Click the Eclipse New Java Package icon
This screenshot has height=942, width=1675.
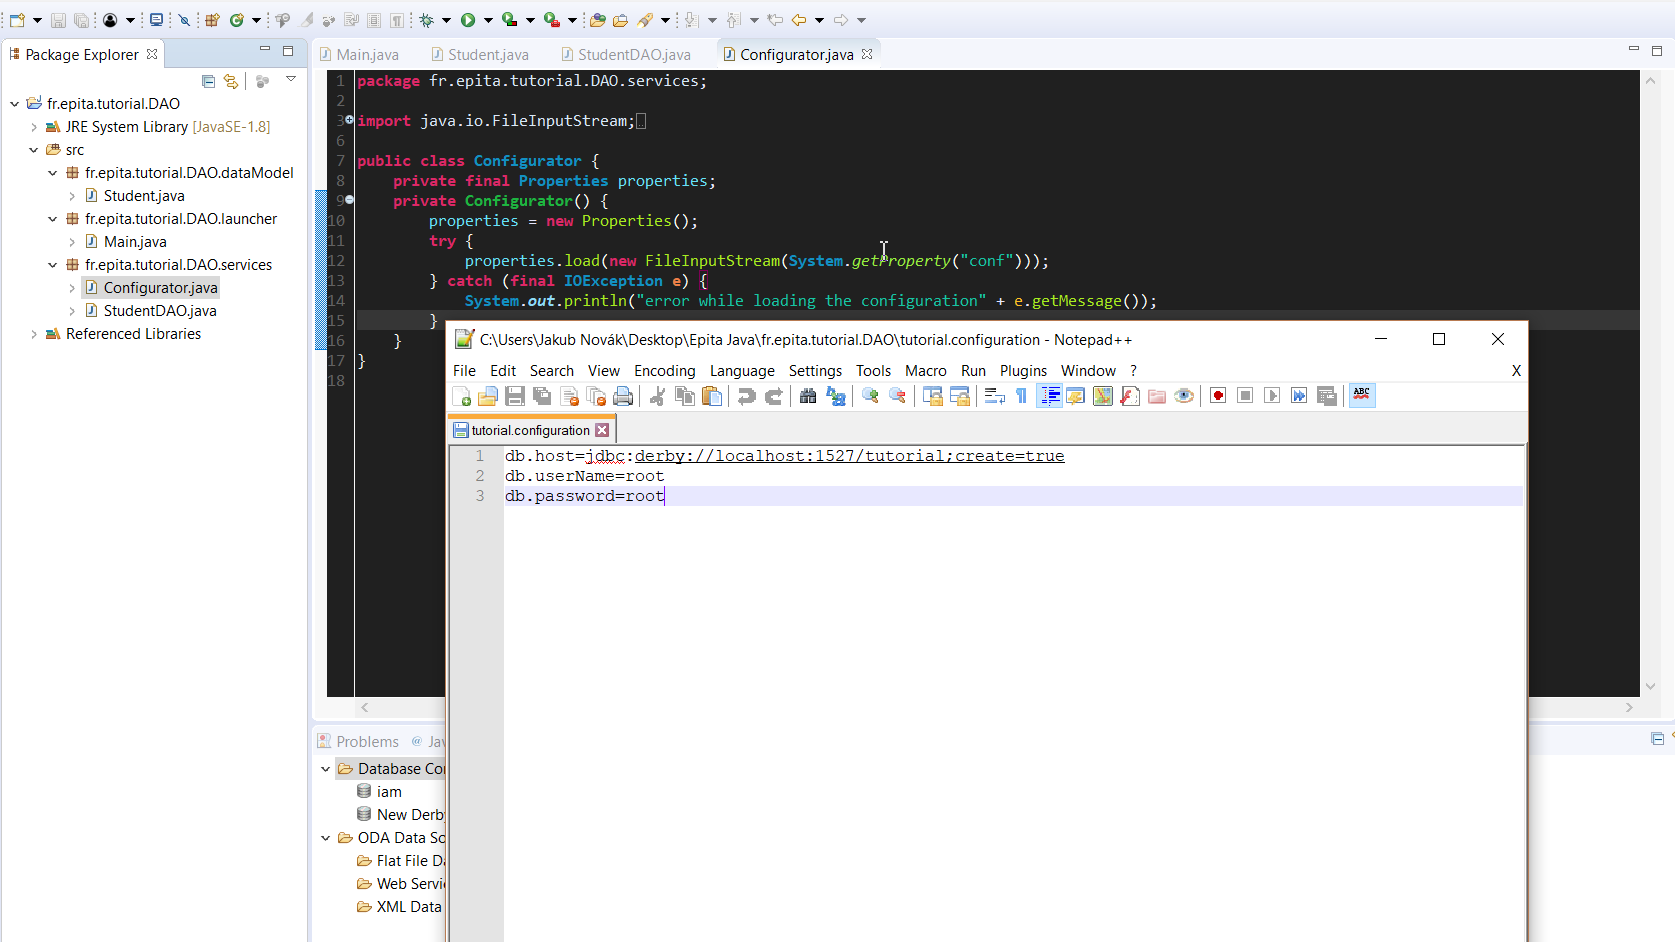tap(212, 20)
